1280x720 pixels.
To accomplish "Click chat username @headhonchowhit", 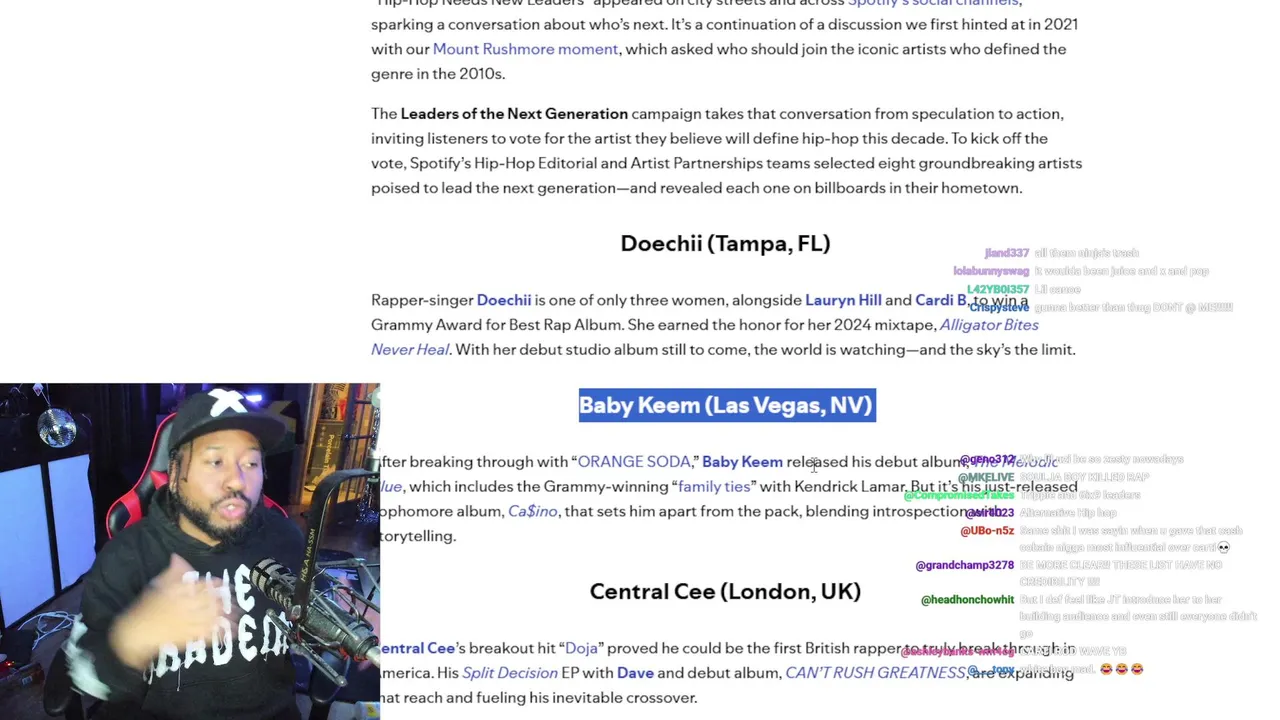I will (967, 600).
